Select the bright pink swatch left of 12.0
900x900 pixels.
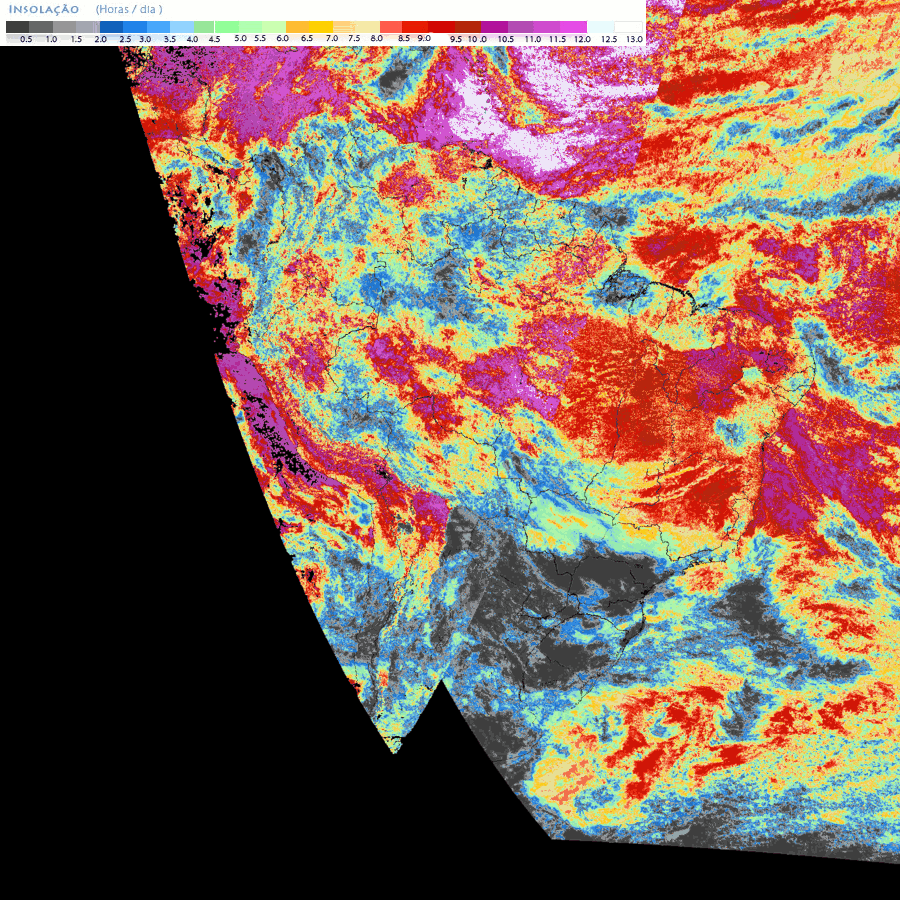click(573, 27)
